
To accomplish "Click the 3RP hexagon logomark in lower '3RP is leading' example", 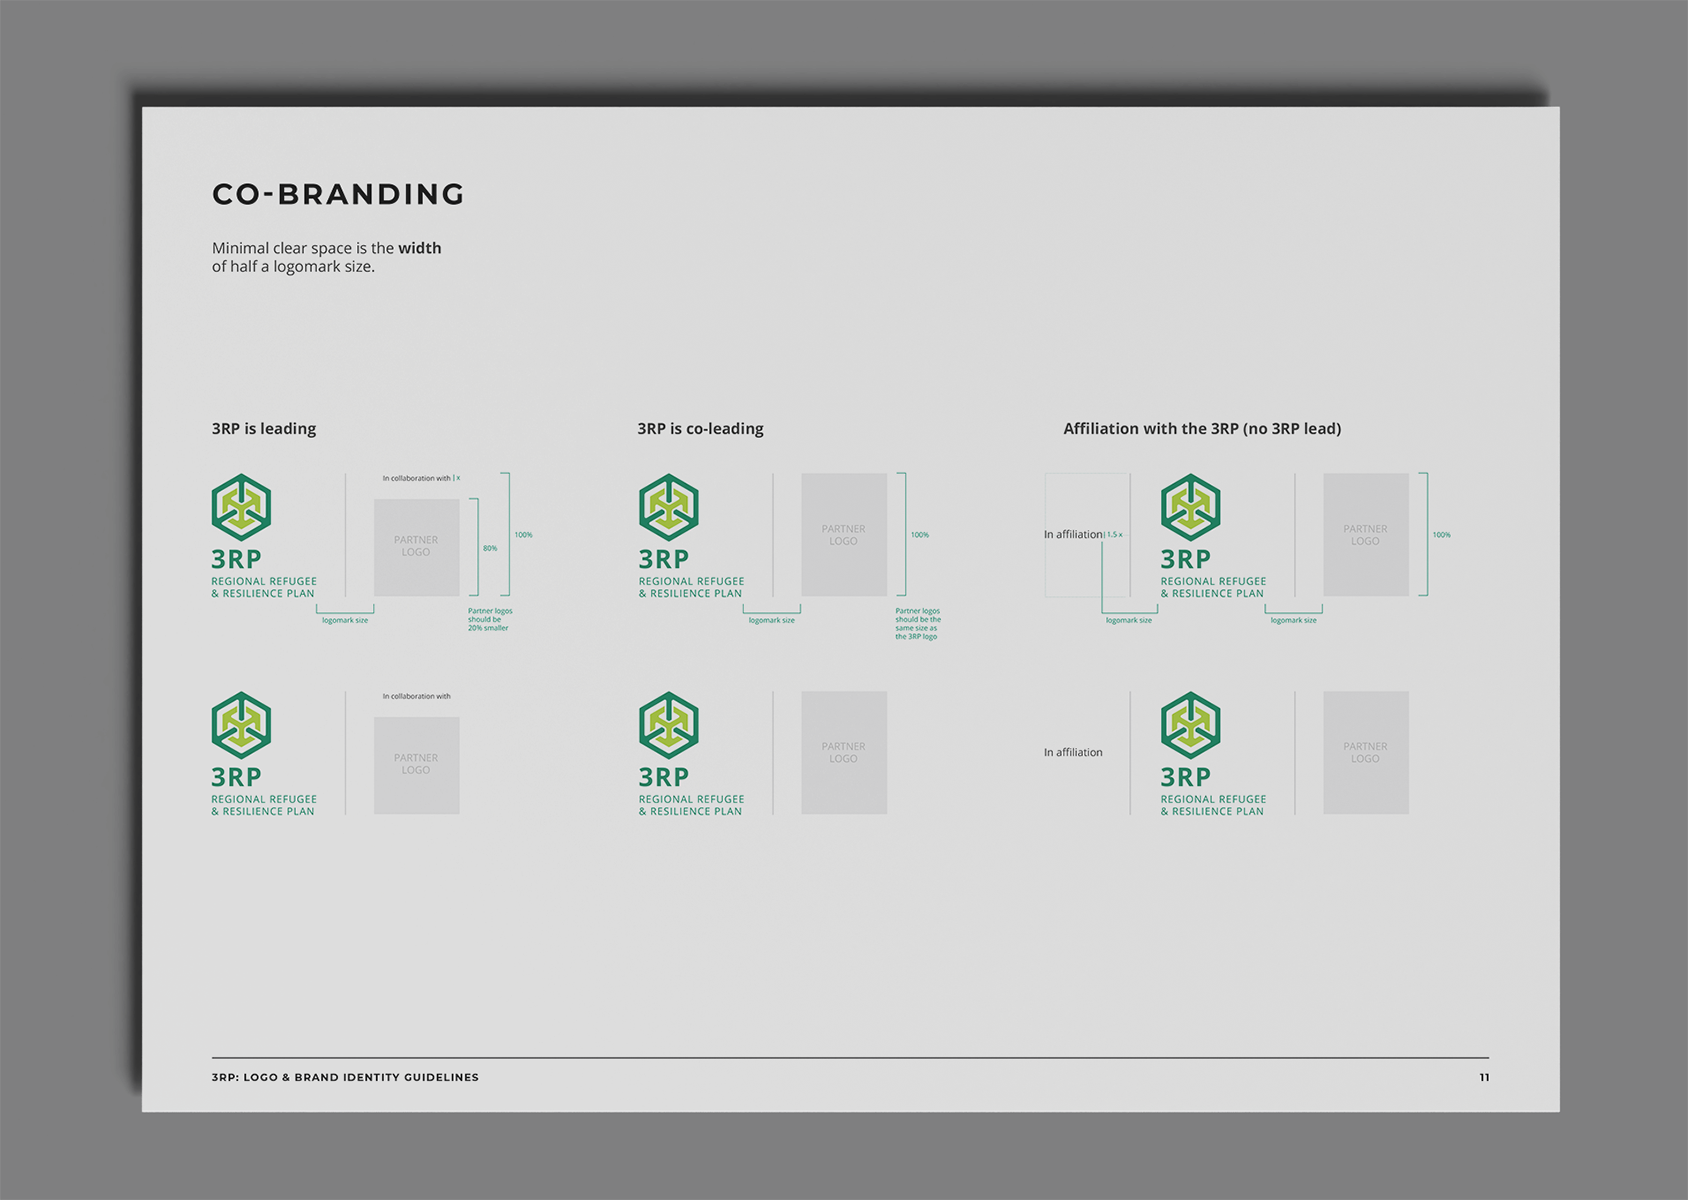I will coord(241,725).
